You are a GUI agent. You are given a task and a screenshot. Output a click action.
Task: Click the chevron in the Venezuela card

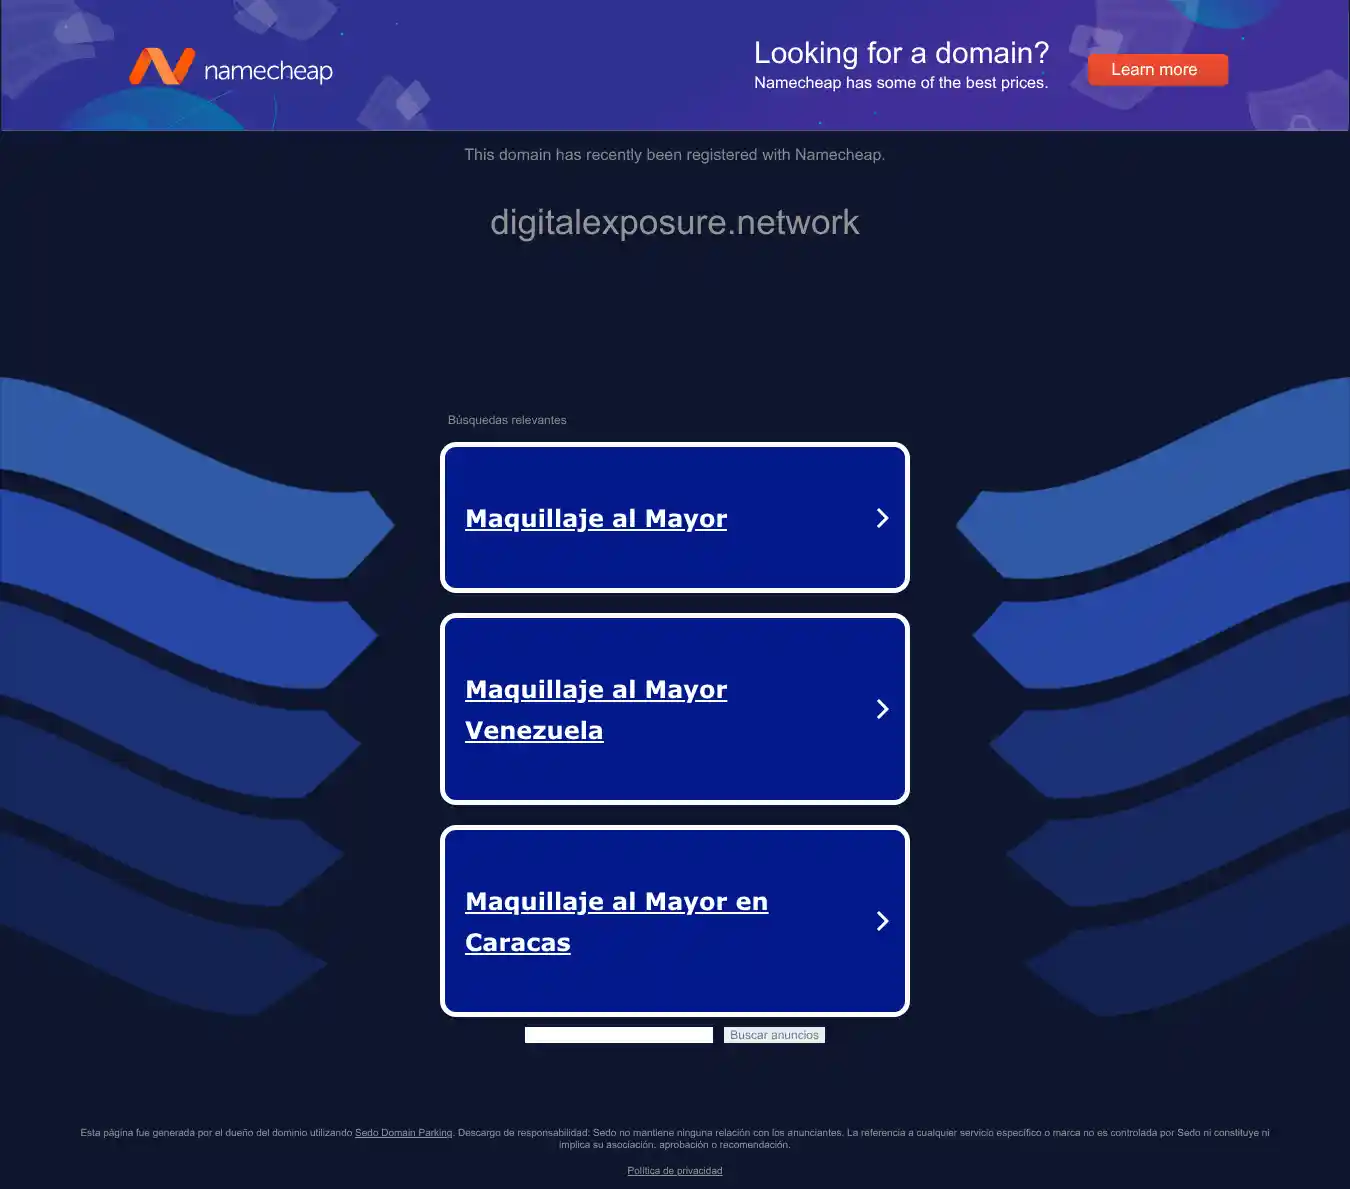(x=882, y=709)
